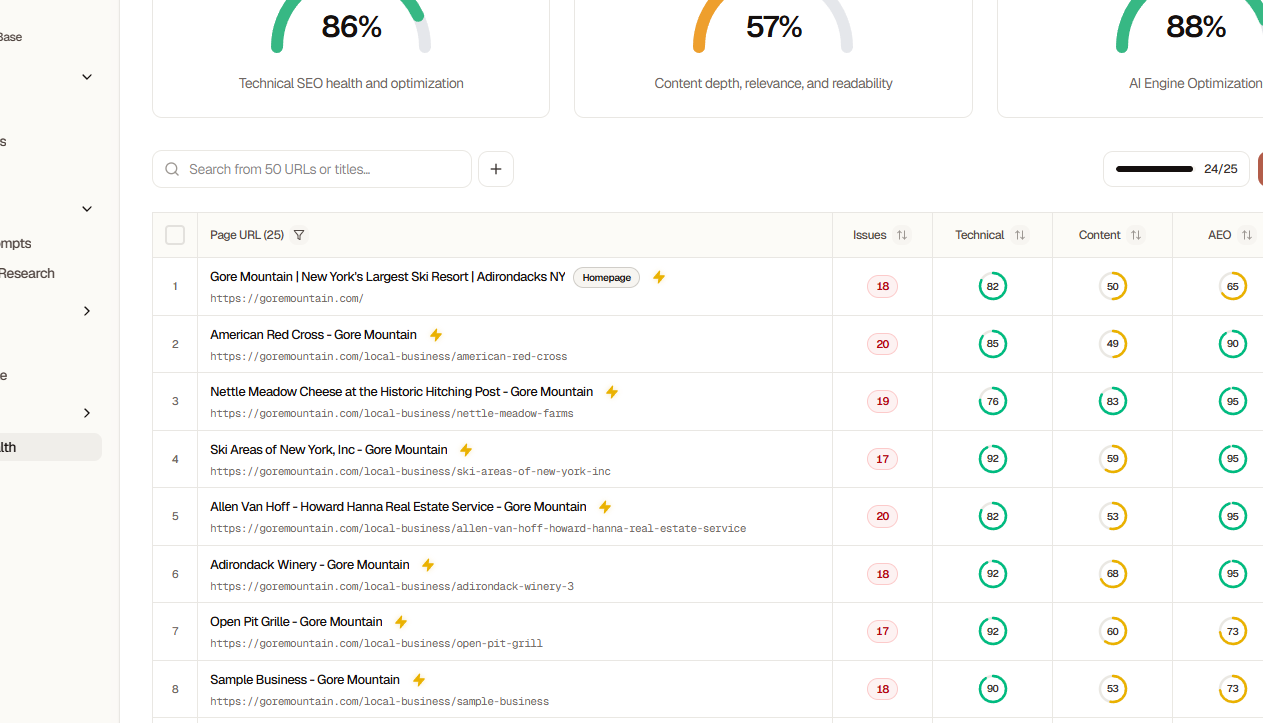Click Technical score 85 for American Red Cross

click(992, 344)
